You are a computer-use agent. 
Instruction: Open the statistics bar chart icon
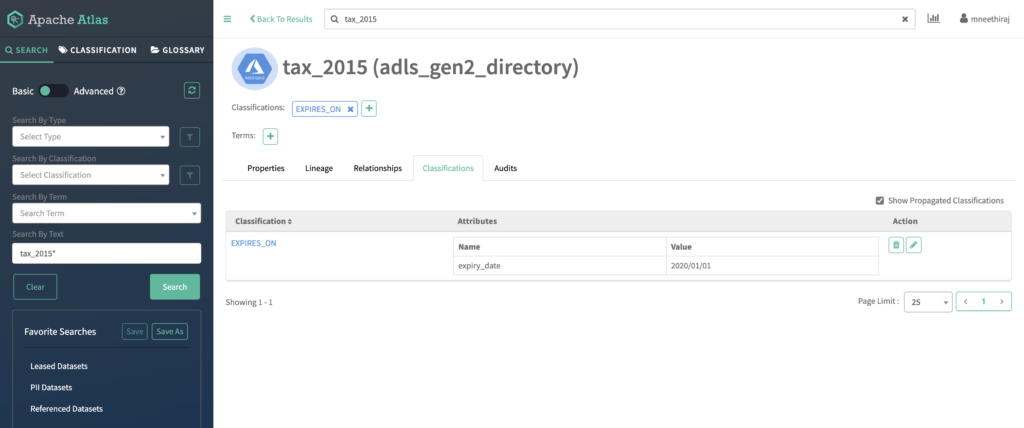[933, 18]
